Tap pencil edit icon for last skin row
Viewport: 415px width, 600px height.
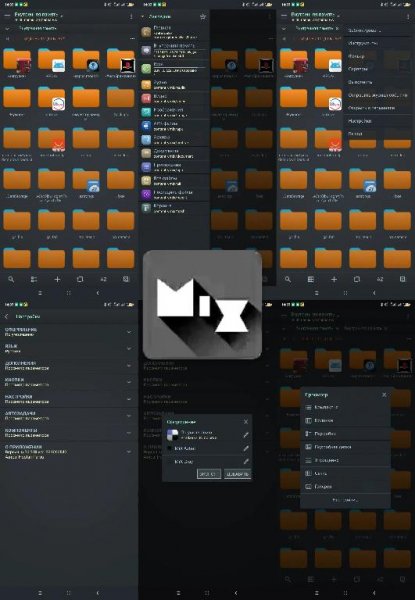pyautogui.click(x=246, y=461)
